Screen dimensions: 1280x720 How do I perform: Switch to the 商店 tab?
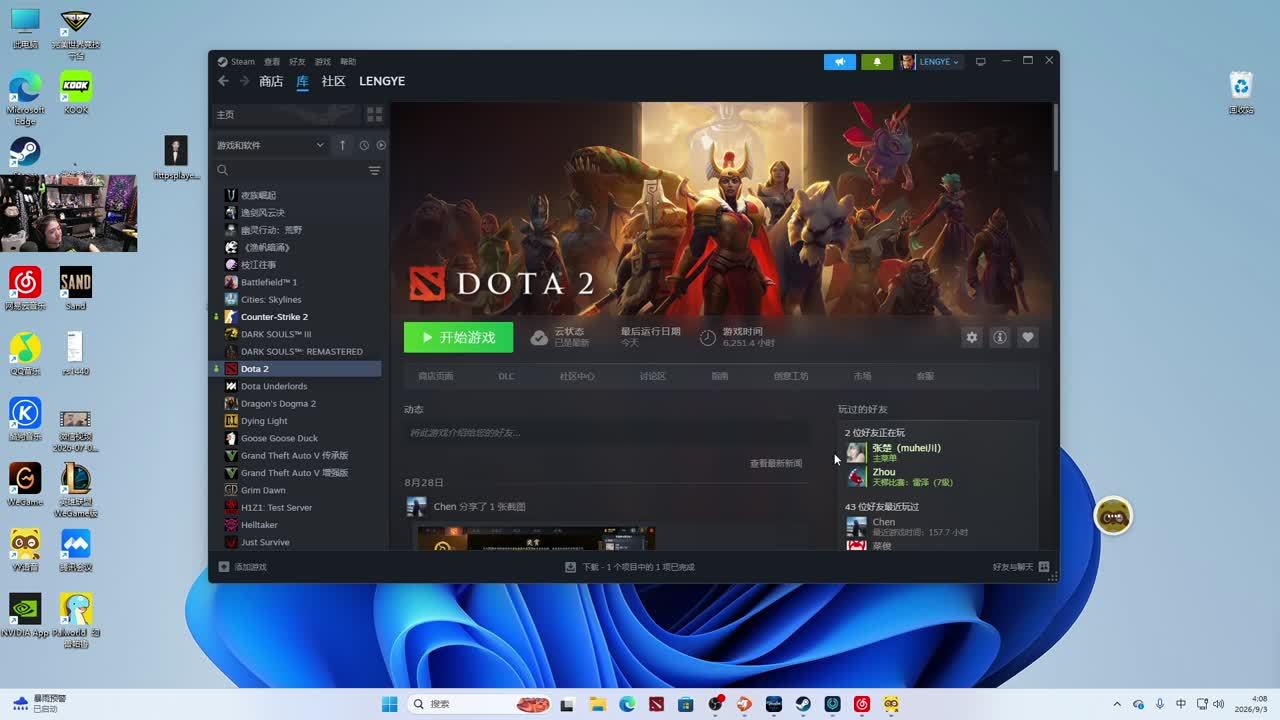point(271,81)
